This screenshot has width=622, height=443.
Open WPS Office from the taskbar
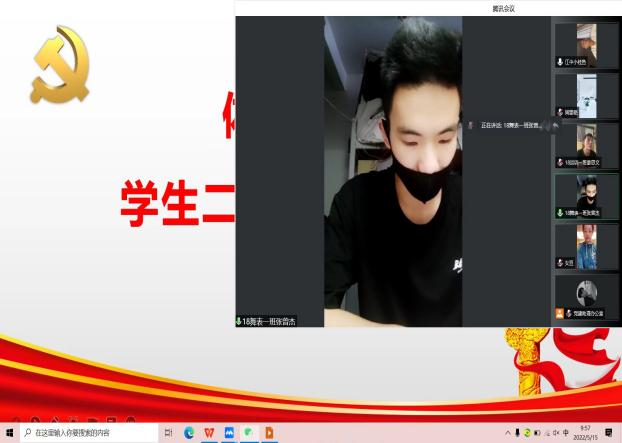209,433
